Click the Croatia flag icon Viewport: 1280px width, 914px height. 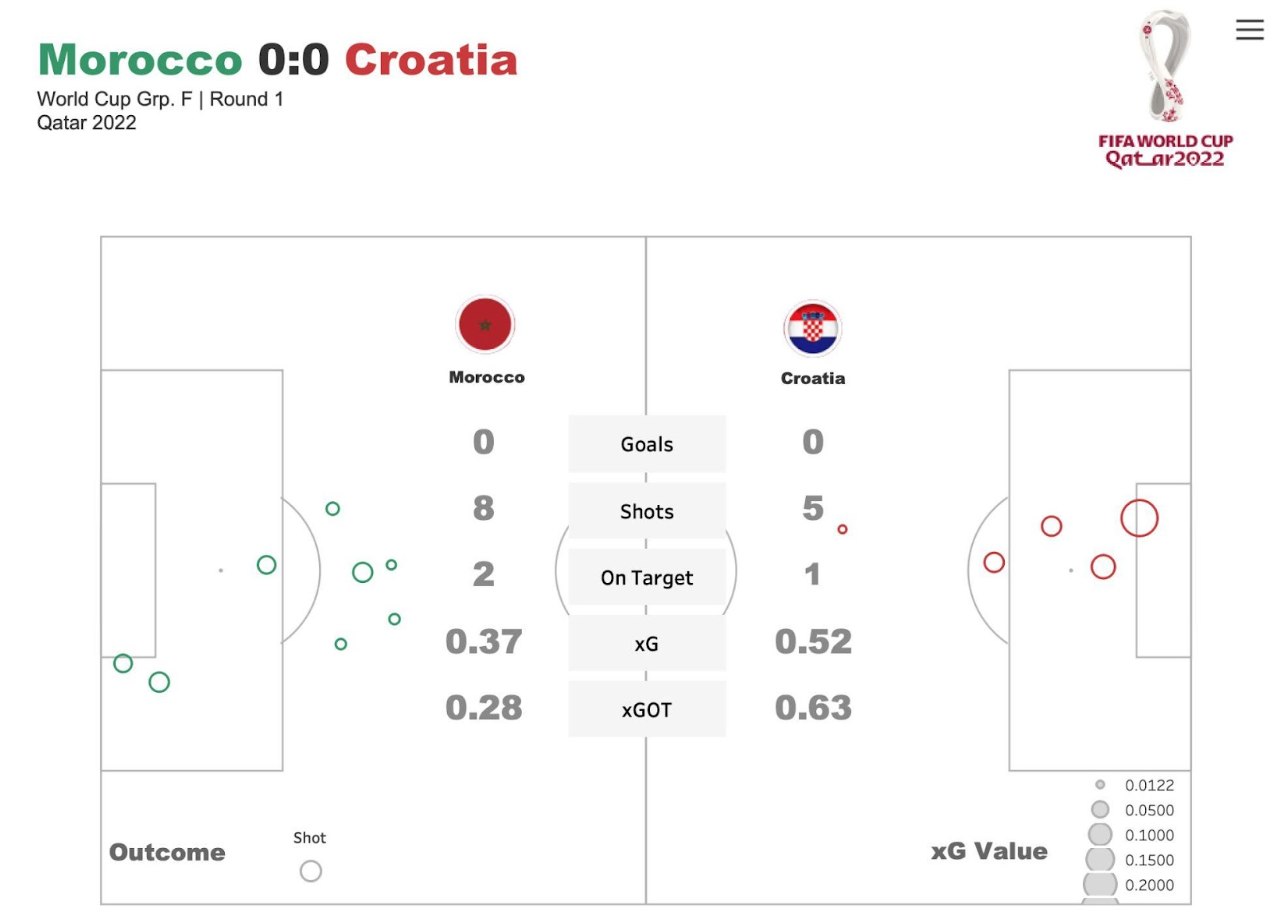(812, 329)
